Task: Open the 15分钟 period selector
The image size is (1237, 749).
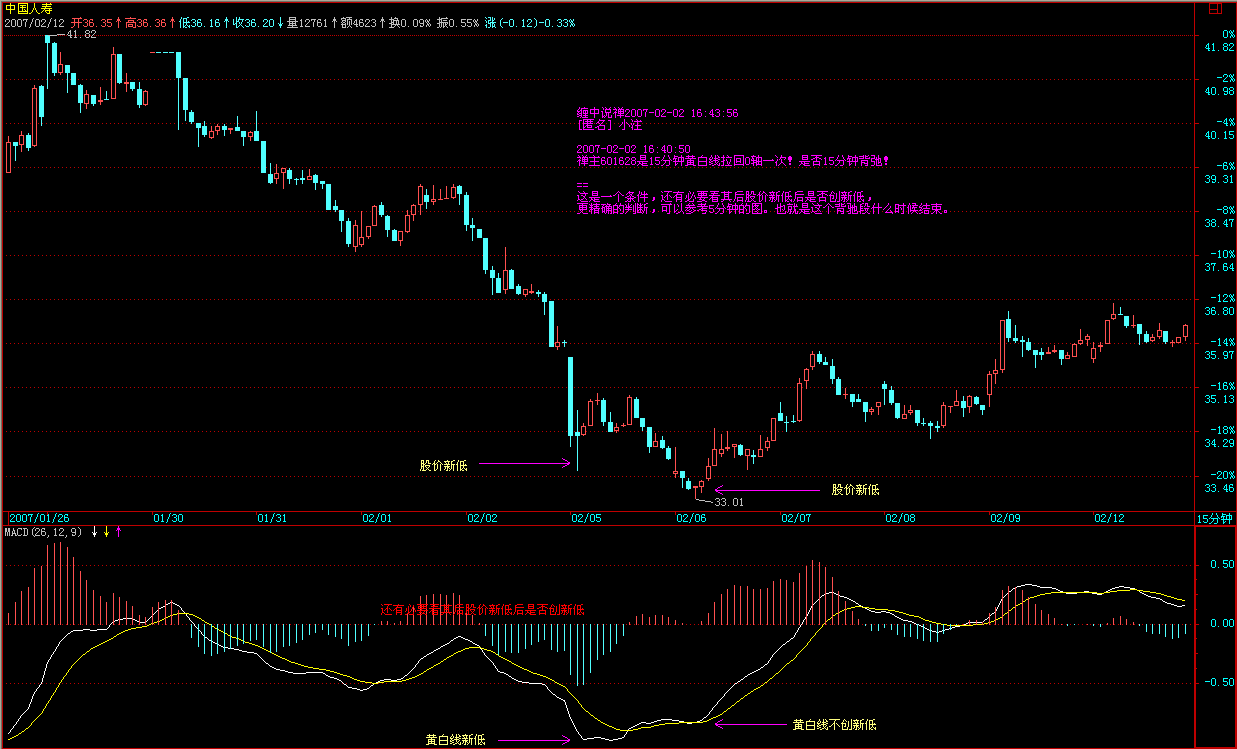Action: [x=1215, y=518]
